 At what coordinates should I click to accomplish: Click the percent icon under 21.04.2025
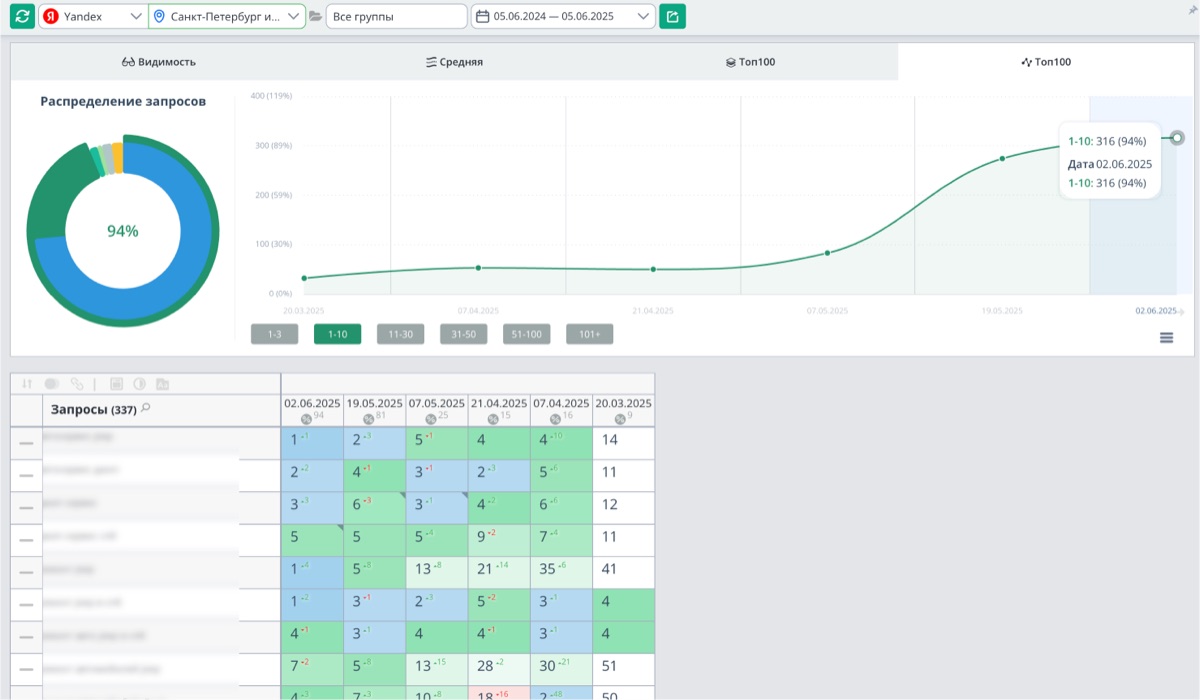point(492,419)
